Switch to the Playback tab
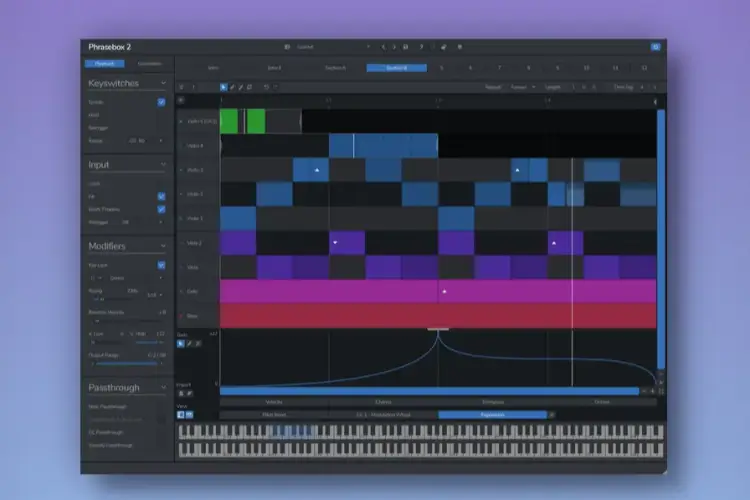Image resolution: width=750 pixels, height=500 pixels. click(105, 64)
